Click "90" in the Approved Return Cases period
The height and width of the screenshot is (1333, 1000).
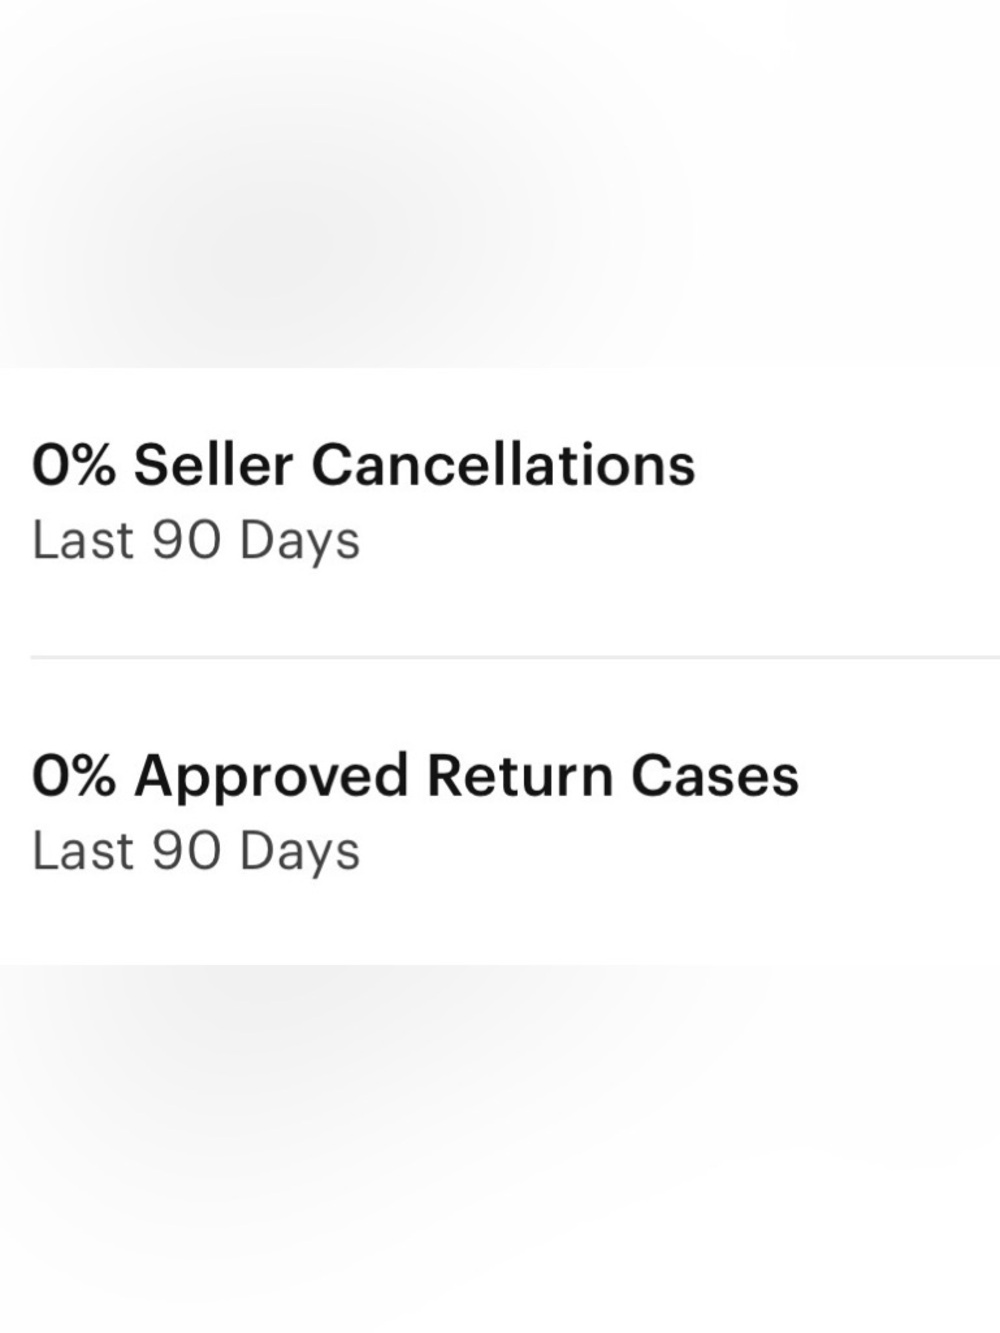[186, 851]
